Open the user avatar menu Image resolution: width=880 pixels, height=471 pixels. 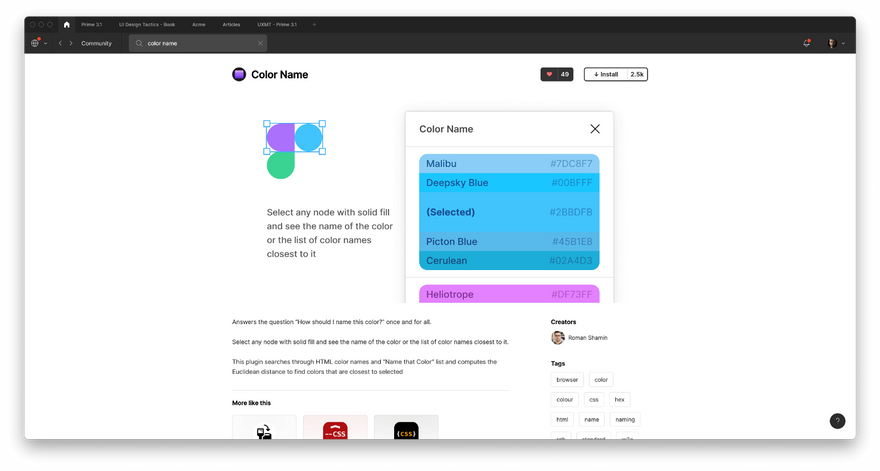[x=832, y=43]
